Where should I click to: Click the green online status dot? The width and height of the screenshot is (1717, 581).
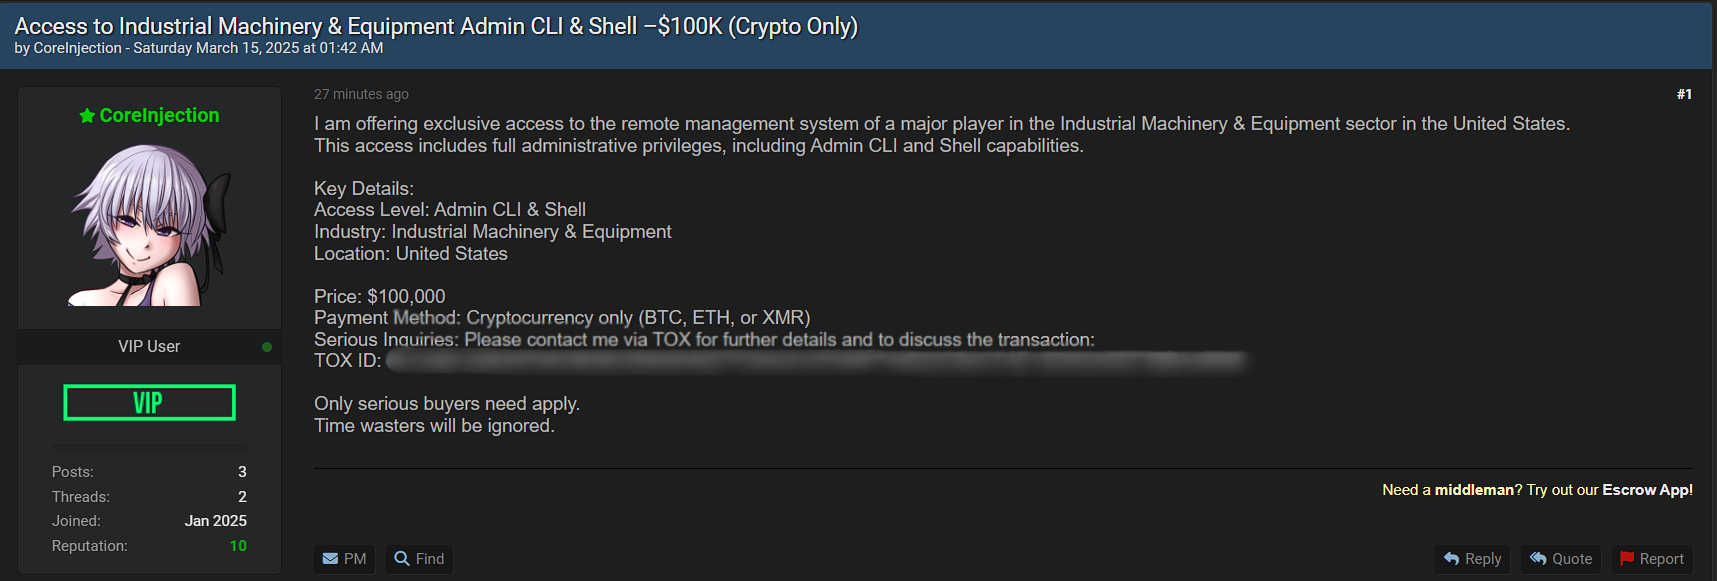point(267,347)
